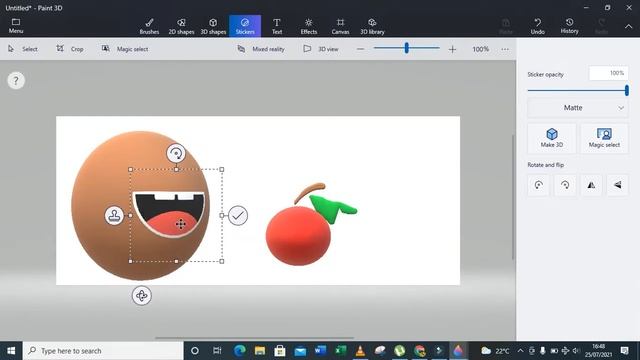Open the 3D shapes tab

(213, 26)
